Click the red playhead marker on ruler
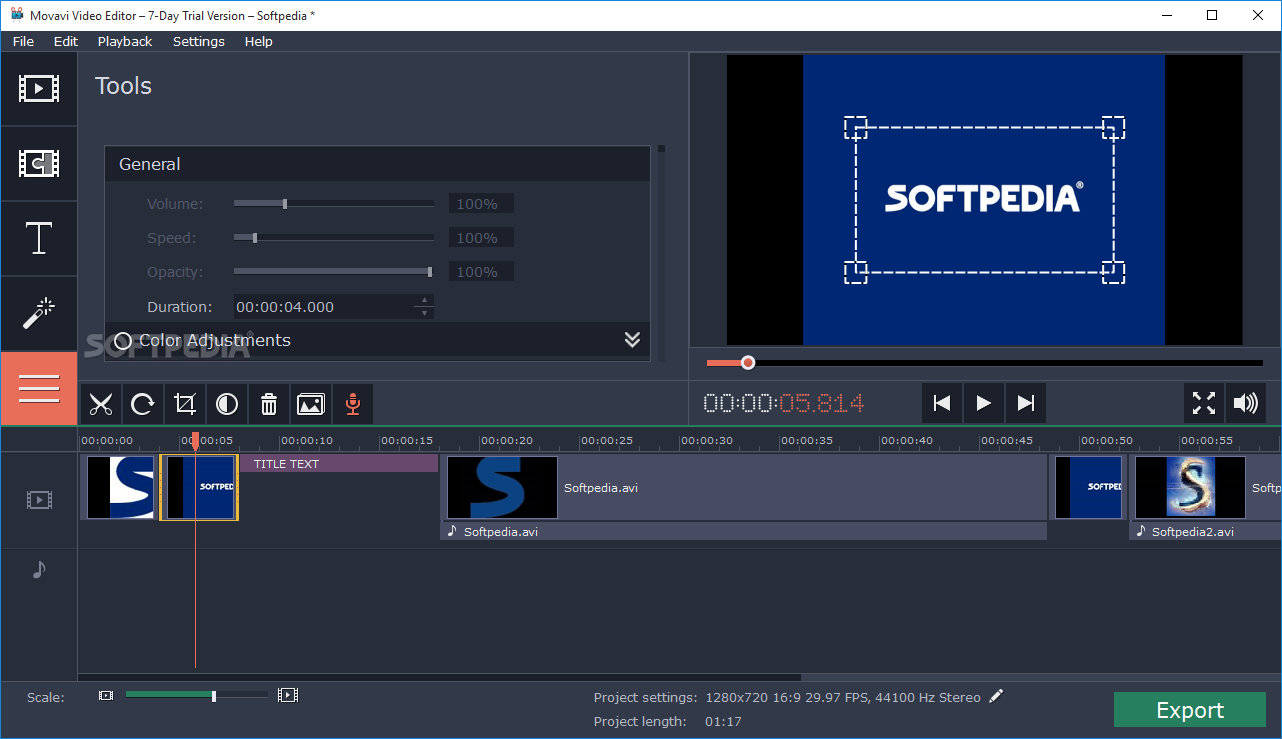The image size is (1282, 739). pyautogui.click(x=195, y=441)
